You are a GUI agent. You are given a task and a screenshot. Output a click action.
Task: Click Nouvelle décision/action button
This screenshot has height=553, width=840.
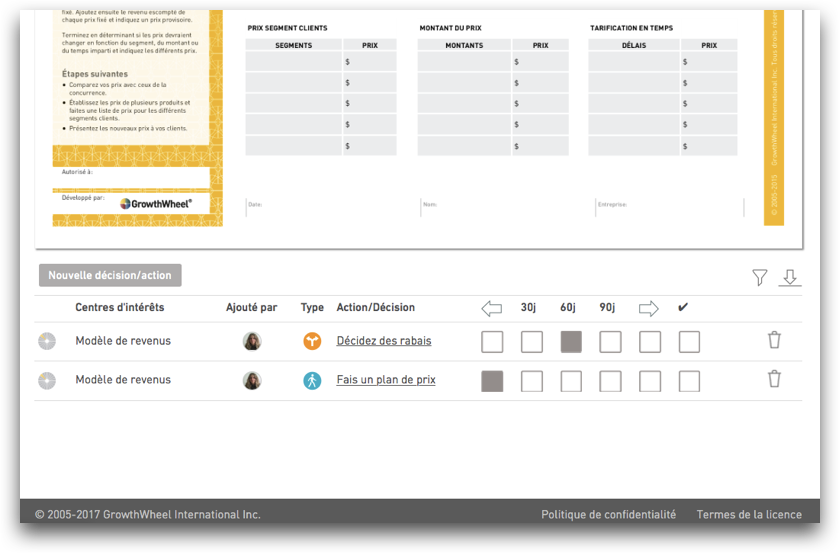[x=110, y=275]
